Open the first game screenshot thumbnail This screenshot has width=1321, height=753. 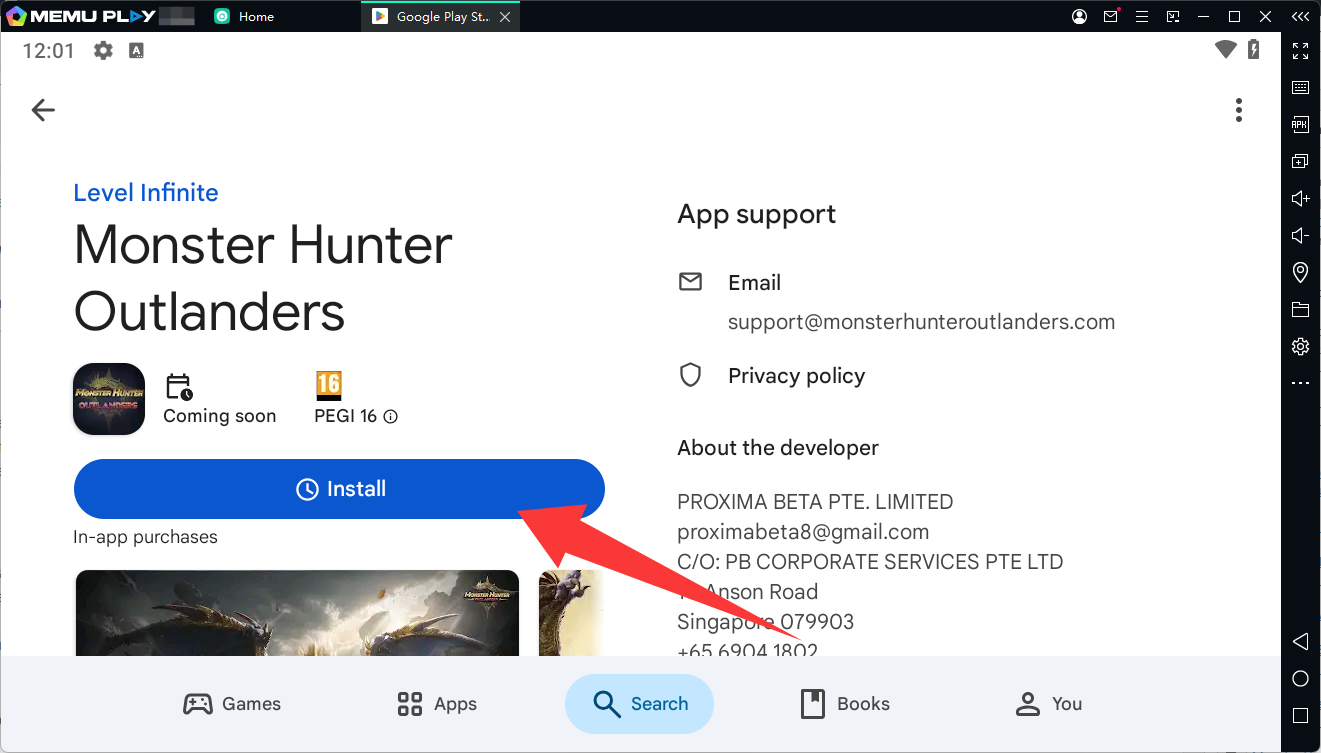[297, 613]
